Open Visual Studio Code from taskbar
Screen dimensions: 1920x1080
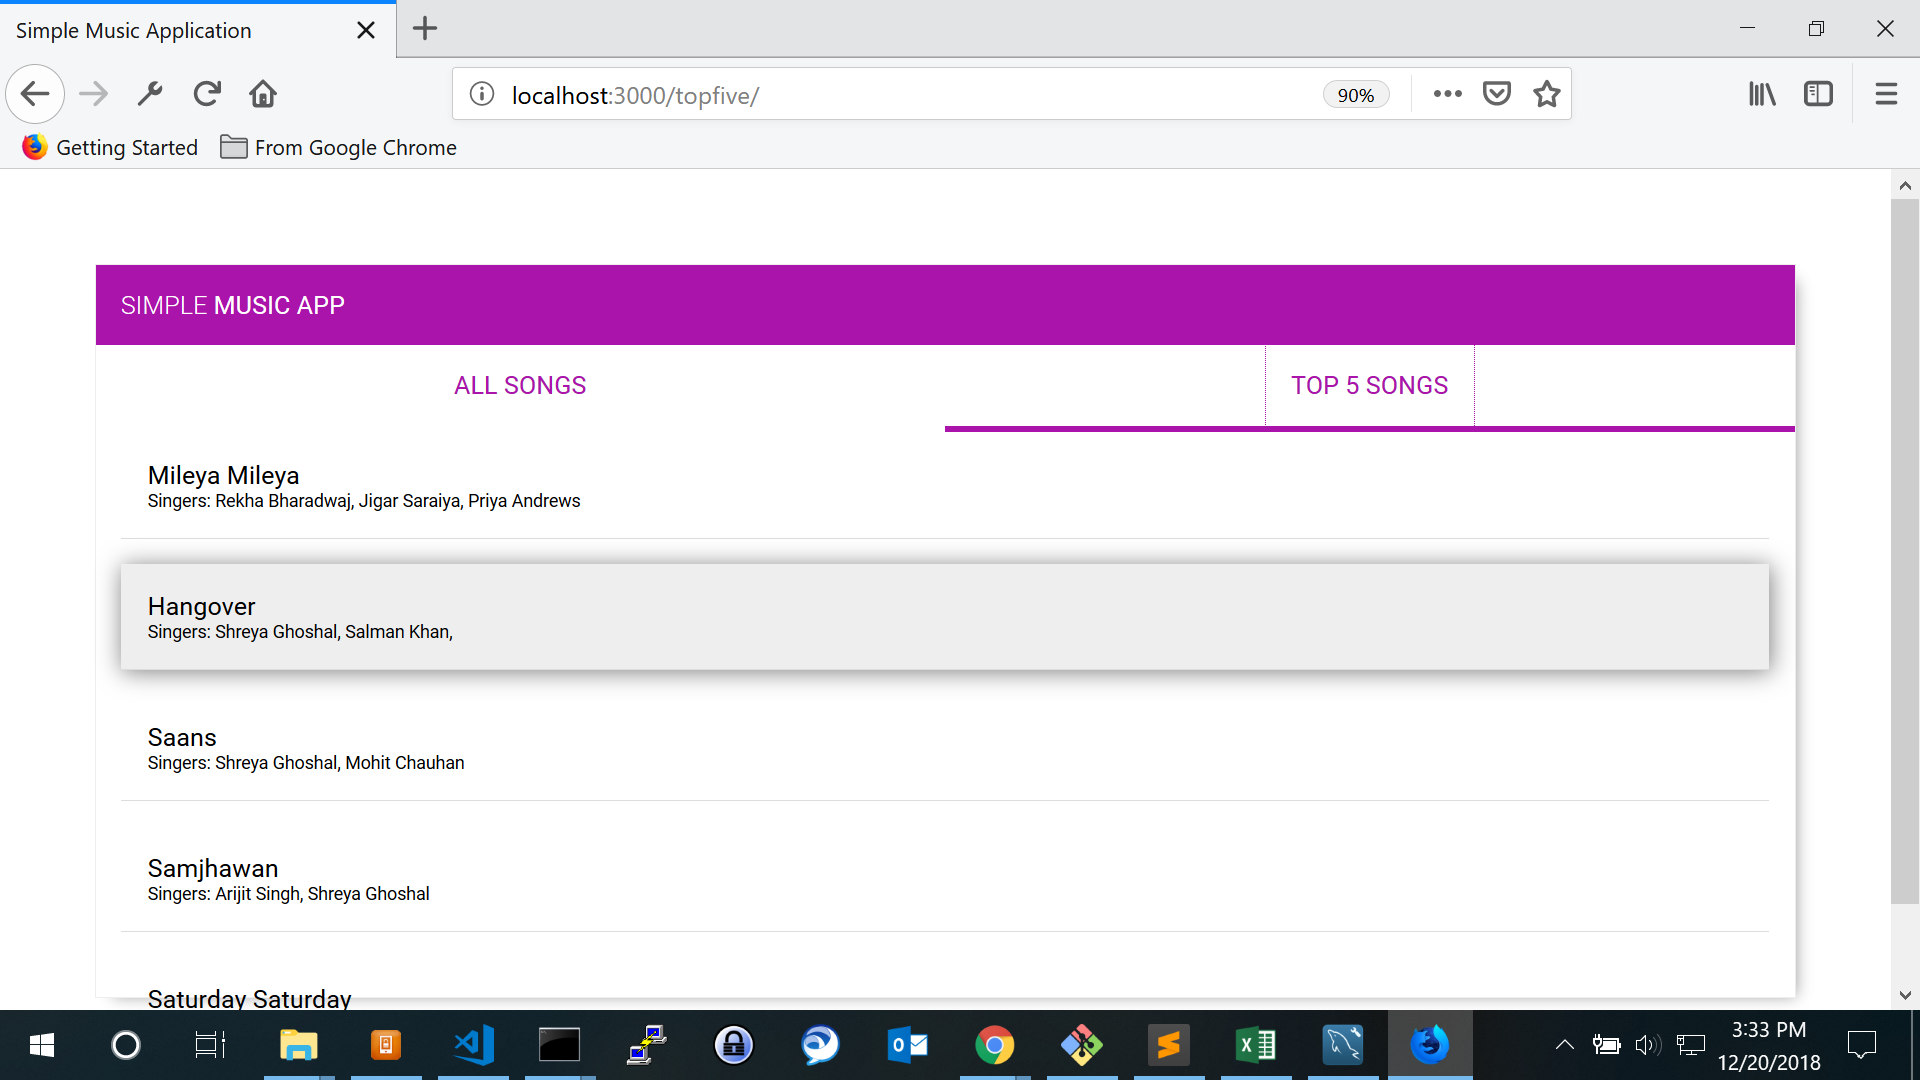pos(473,1045)
